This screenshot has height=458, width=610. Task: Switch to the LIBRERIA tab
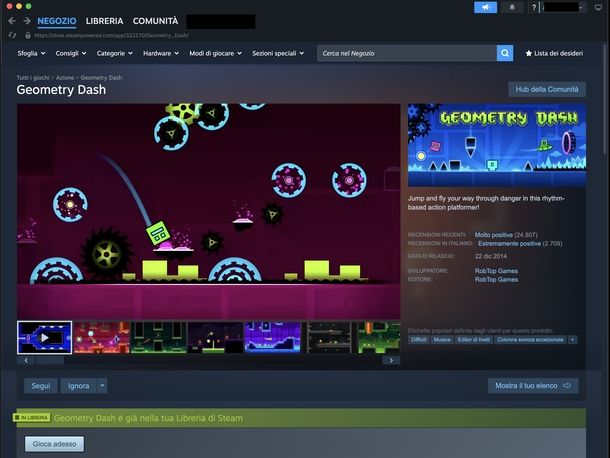point(104,21)
